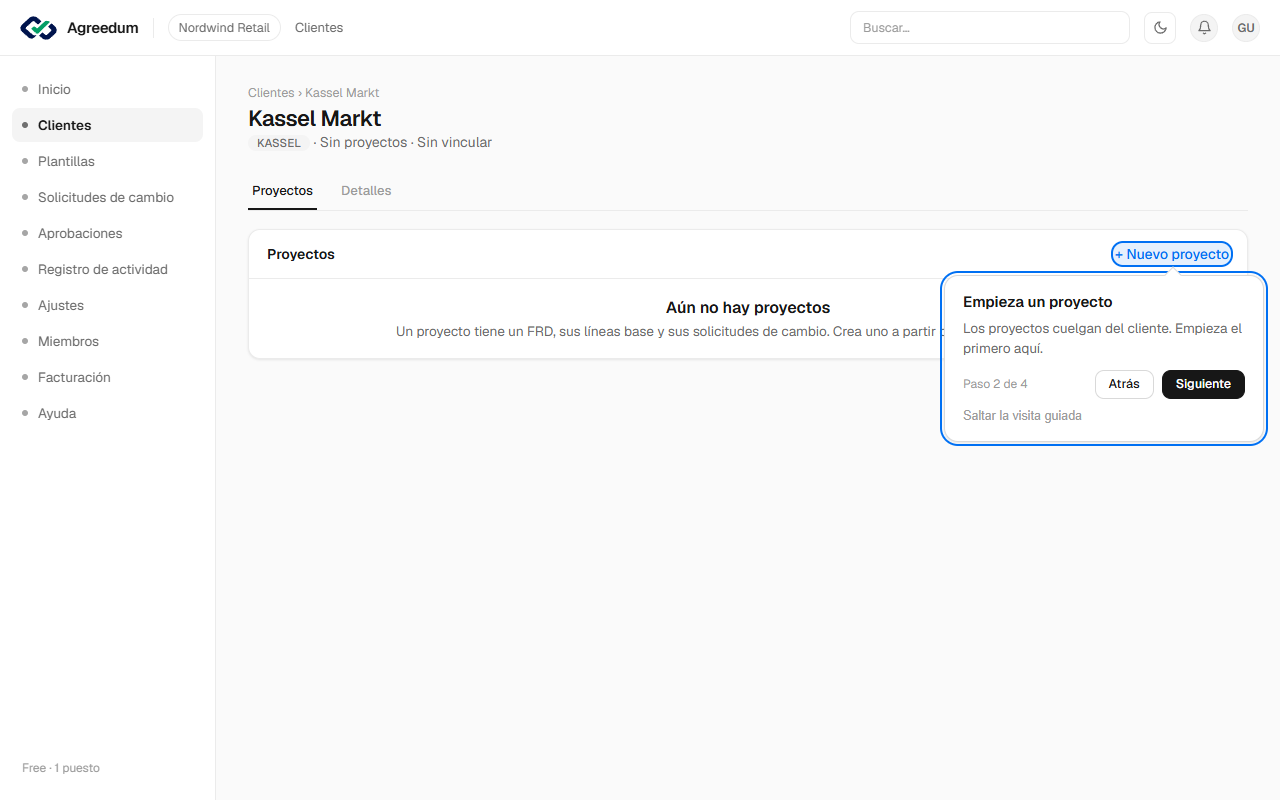Click the Free · 1 puesto plan label

[61, 768]
